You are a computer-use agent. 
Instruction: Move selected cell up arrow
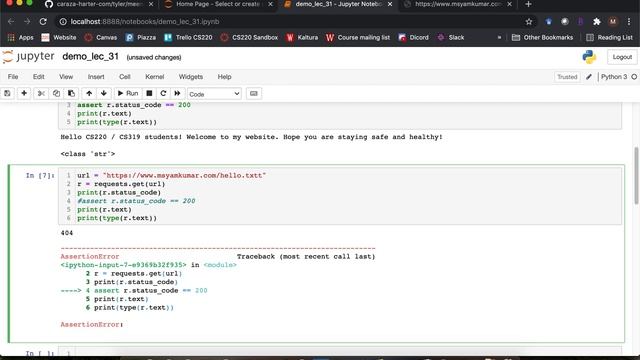[x=89, y=93]
